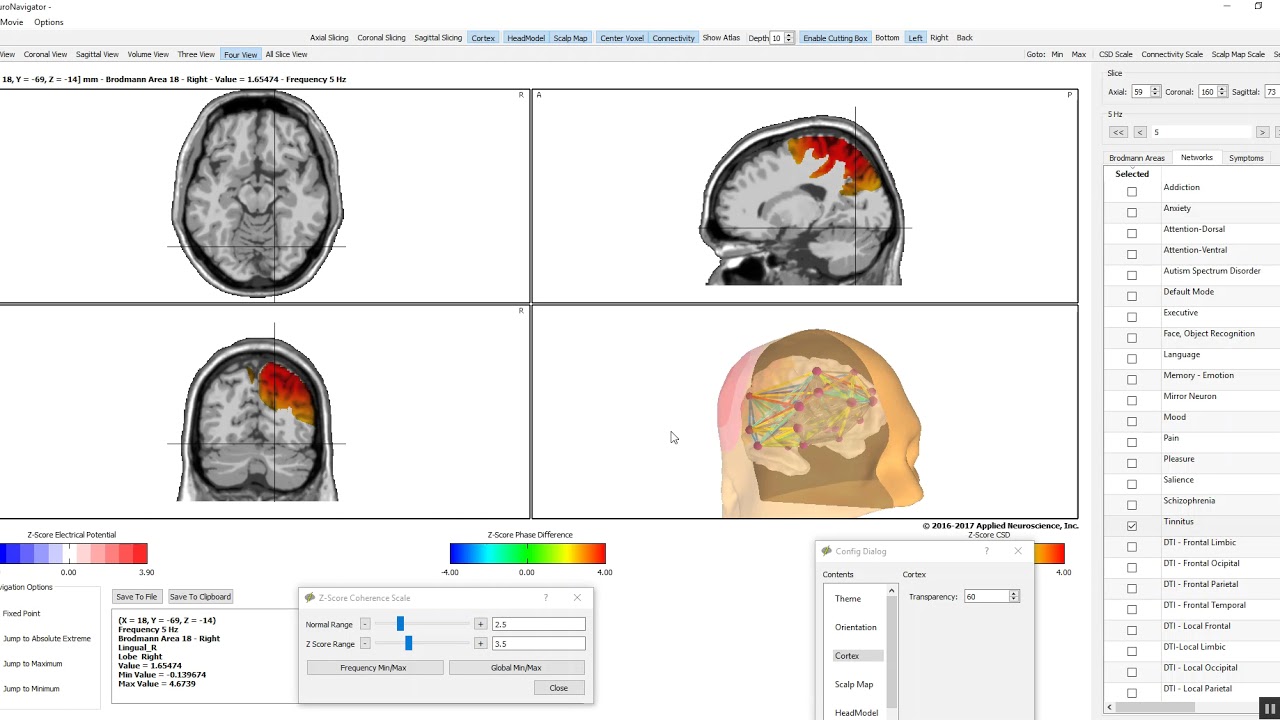Screen dimensions: 1280x720
Task: Select Axial Slicing toolbar item
Action: [x=329, y=38]
